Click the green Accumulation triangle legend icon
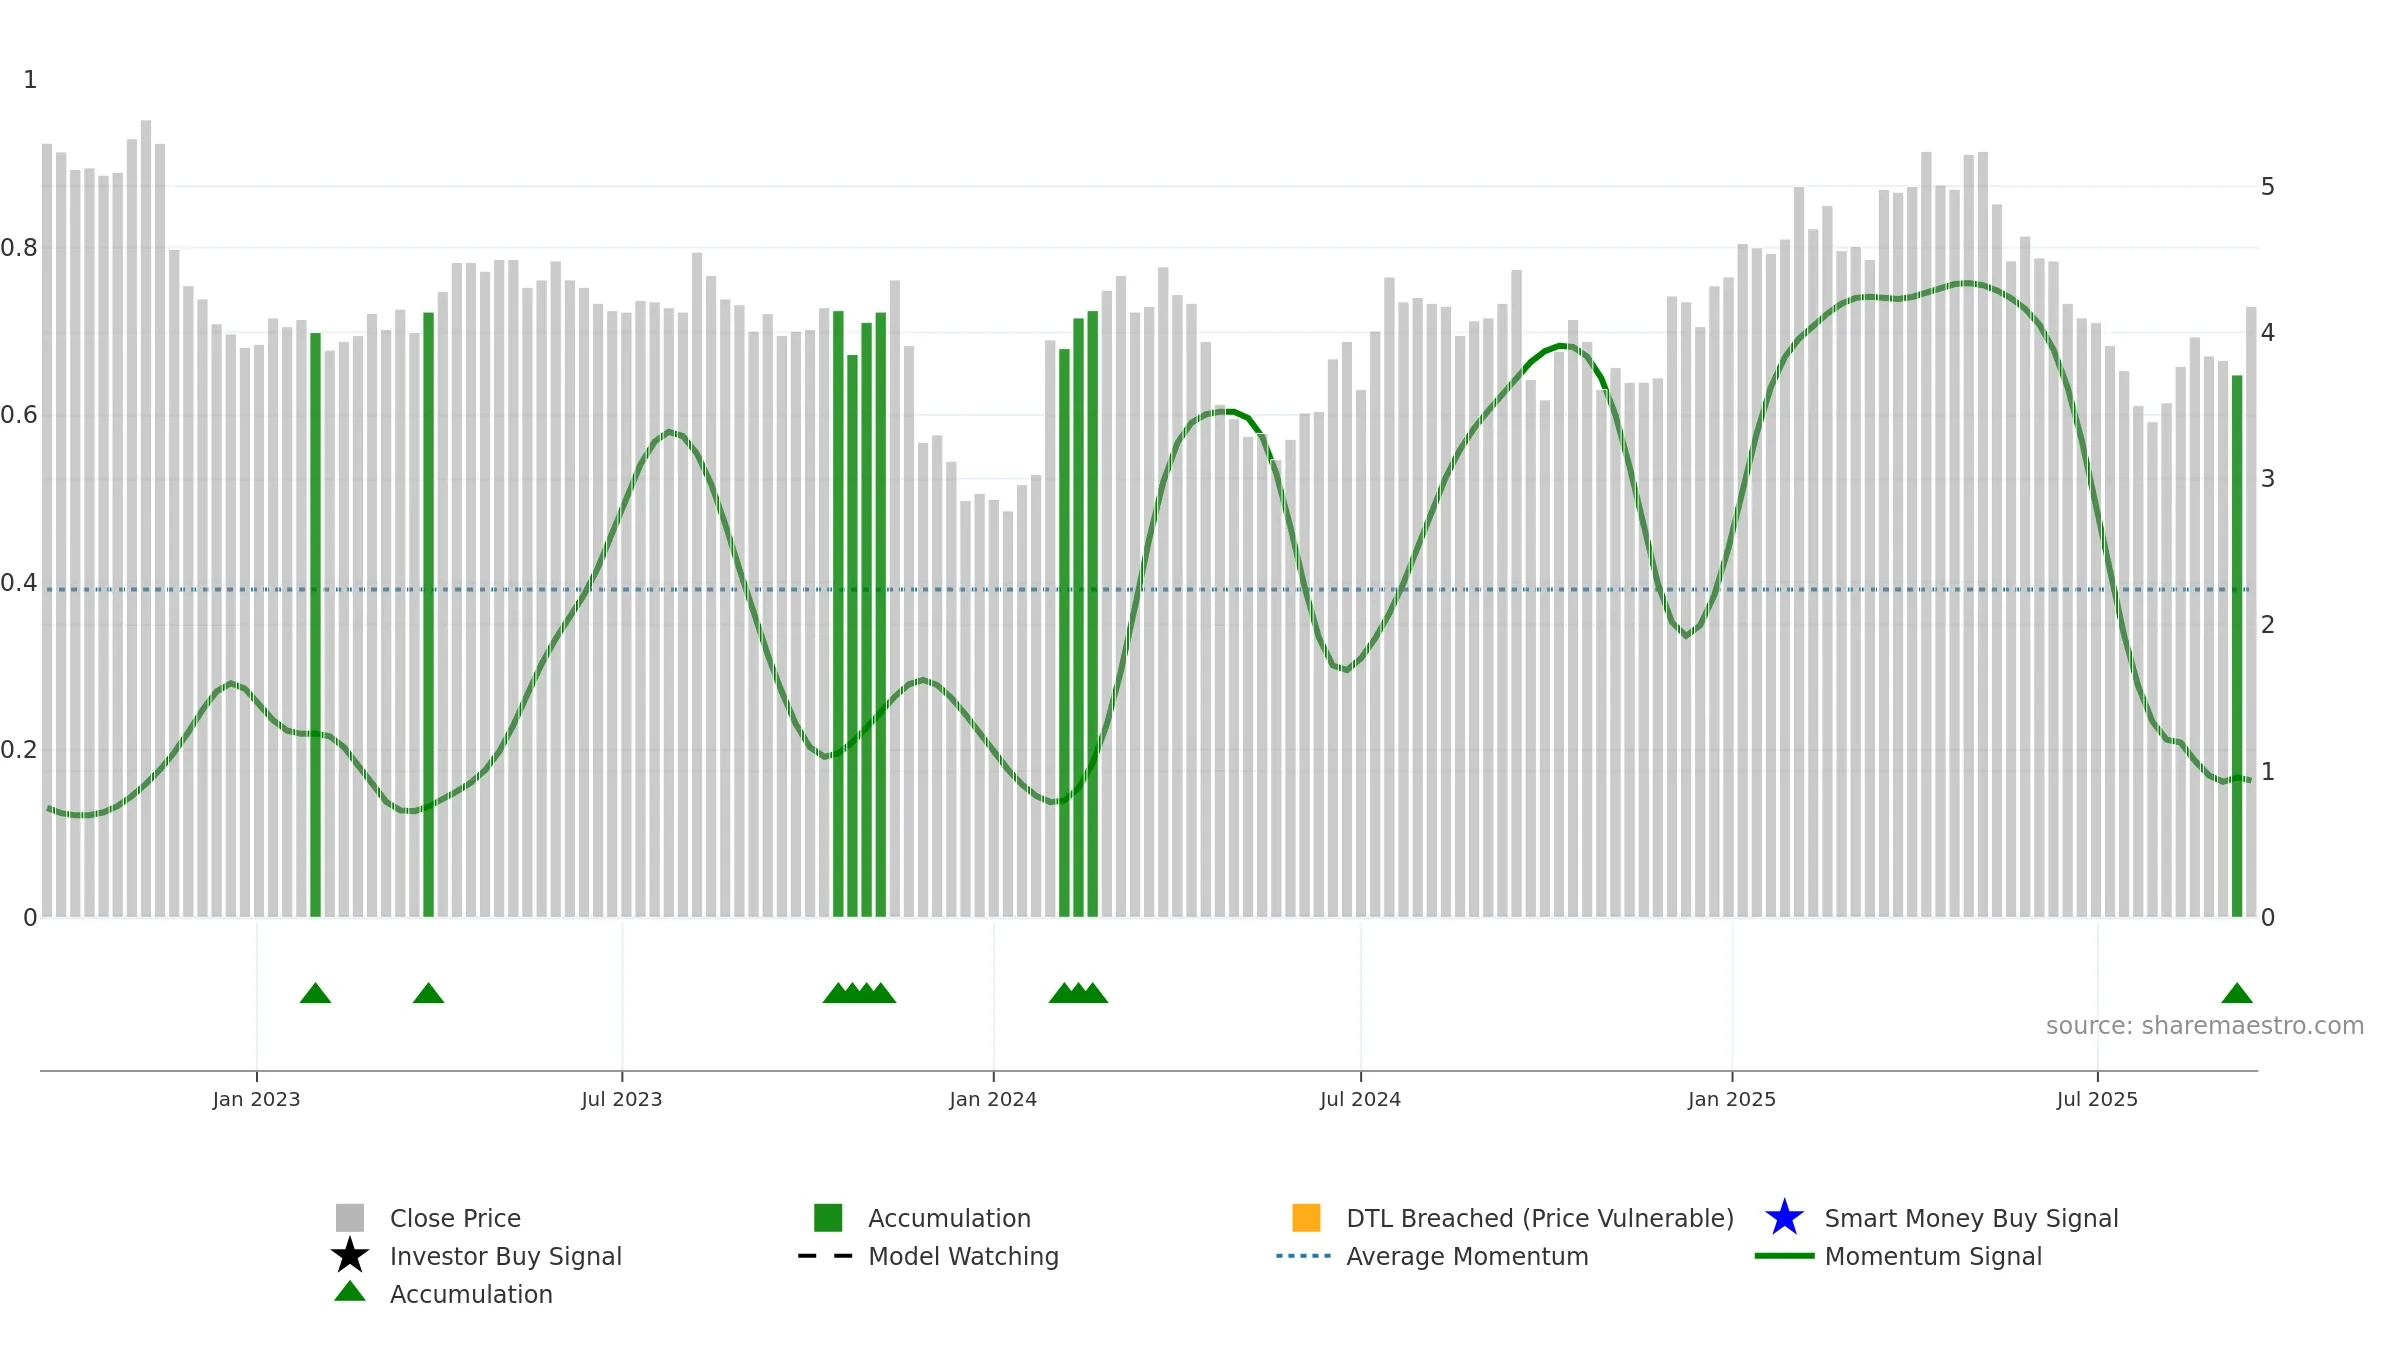The height and width of the screenshot is (1350, 2400). pyautogui.click(x=350, y=1292)
